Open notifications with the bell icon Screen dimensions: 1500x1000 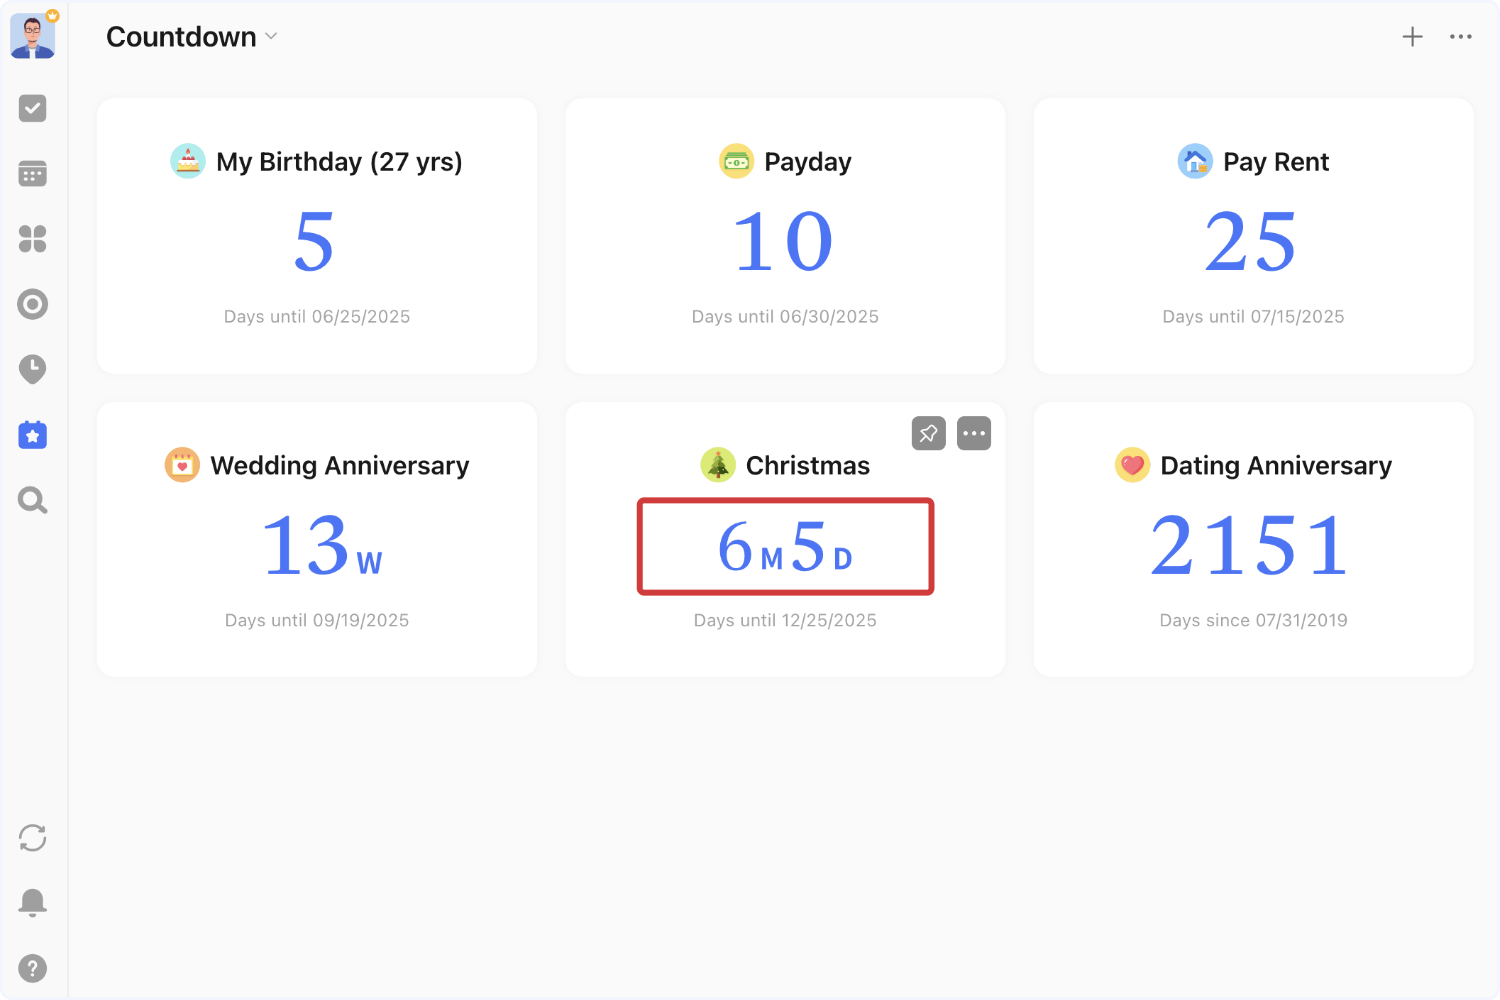pyautogui.click(x=33, y=903)
